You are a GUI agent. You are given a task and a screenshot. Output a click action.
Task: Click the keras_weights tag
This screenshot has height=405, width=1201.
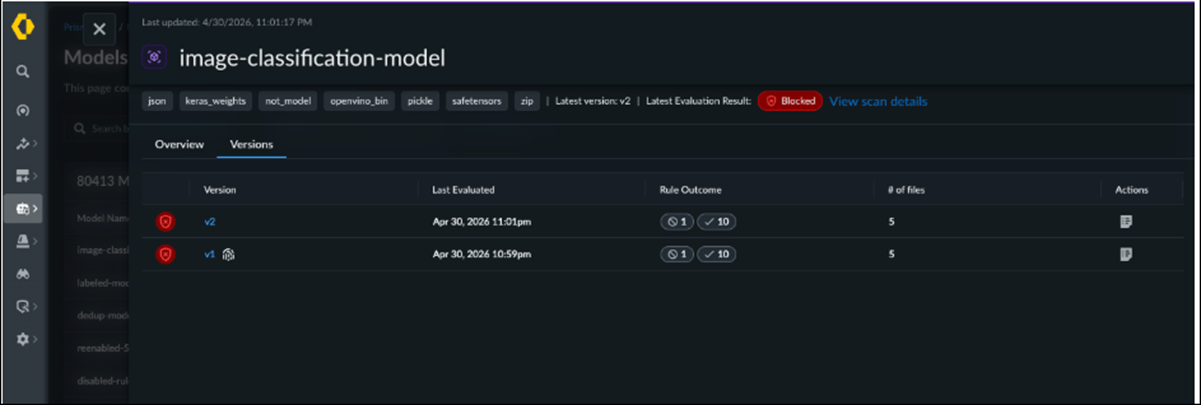tap(214, 101)
